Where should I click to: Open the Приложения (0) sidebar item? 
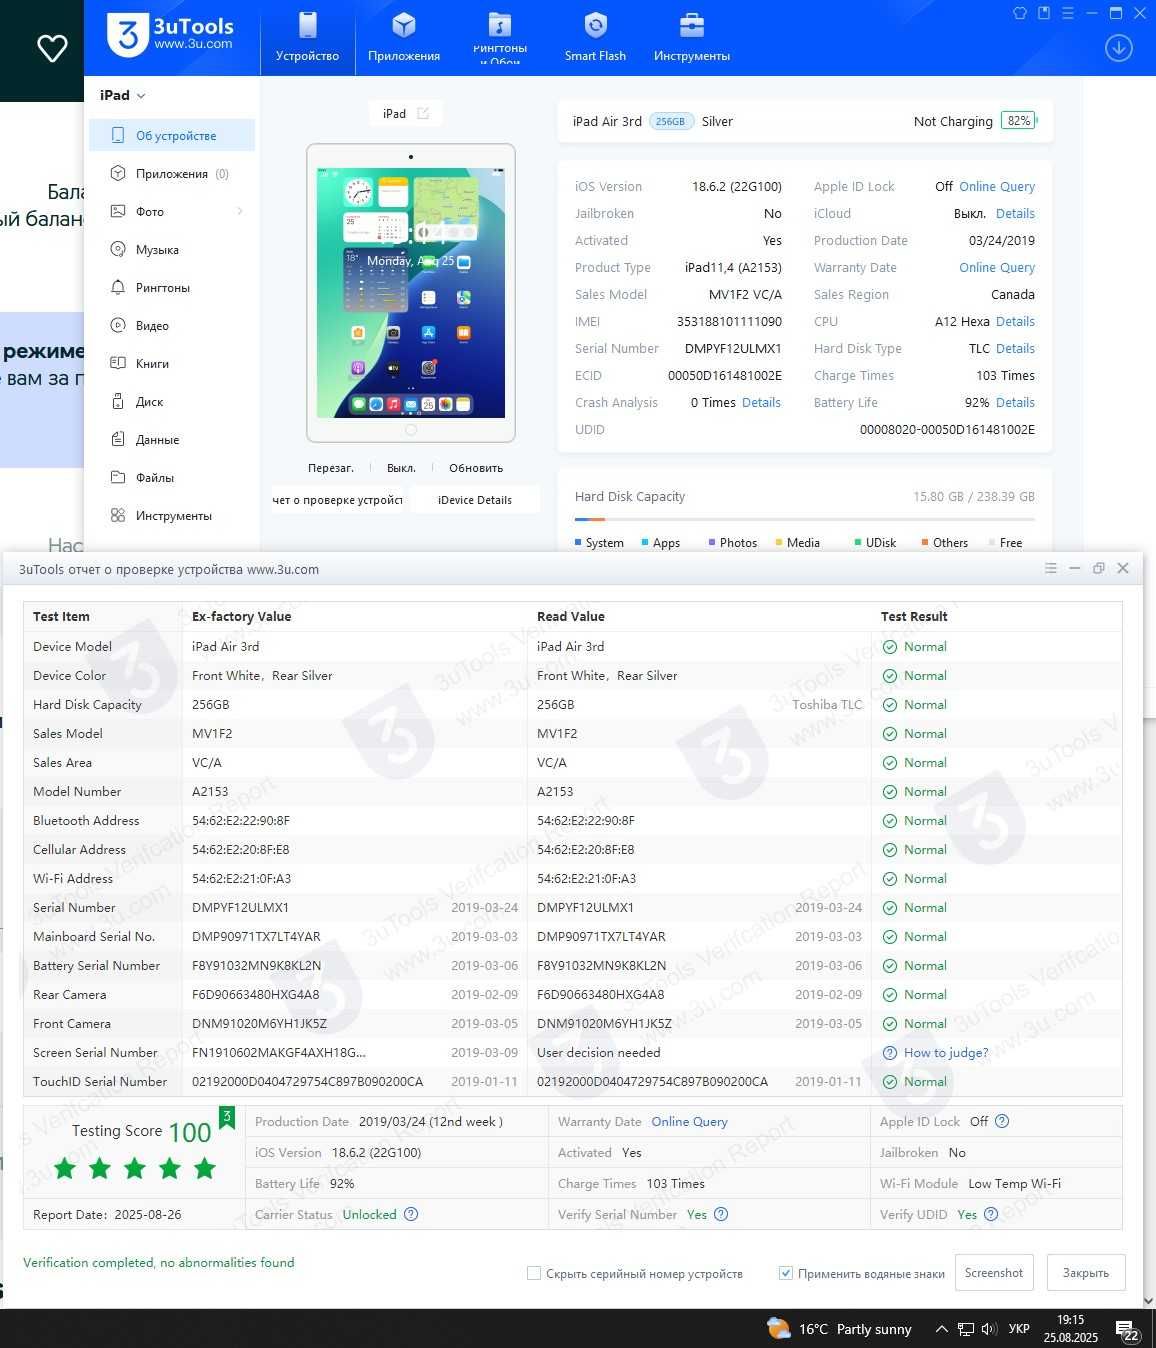tap(172, 173)
